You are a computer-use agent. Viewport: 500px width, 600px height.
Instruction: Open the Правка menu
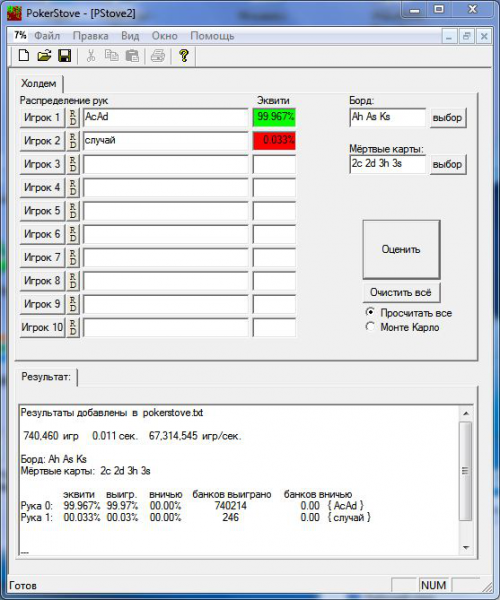[x=91, y=36]
